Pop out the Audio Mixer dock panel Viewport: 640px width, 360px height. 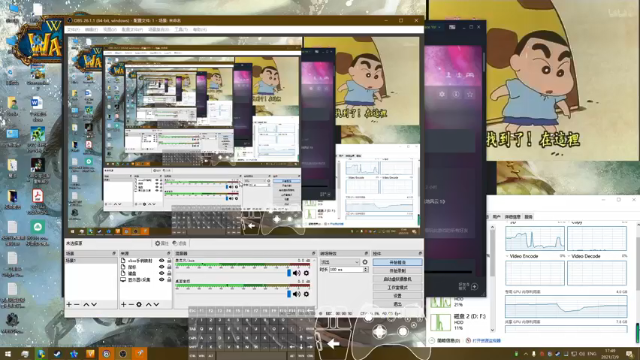(x=313, y=253)
